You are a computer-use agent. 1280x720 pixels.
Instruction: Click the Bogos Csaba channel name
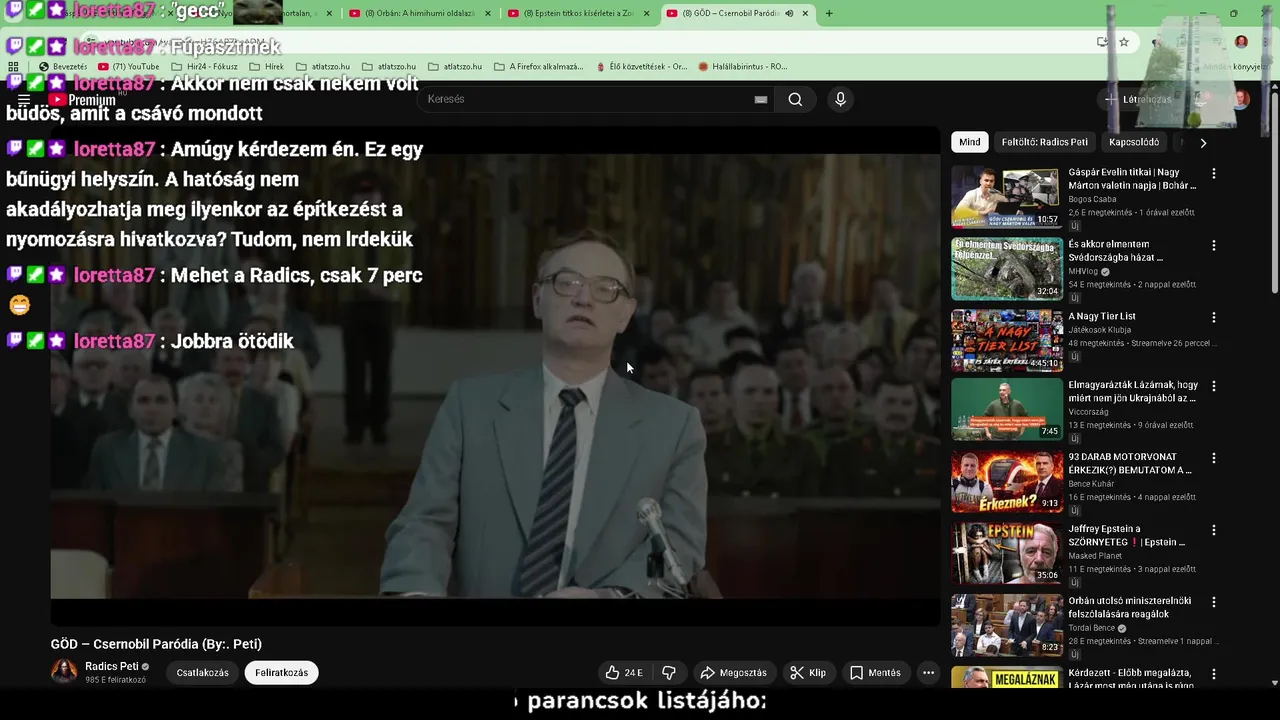point(1092,199)
